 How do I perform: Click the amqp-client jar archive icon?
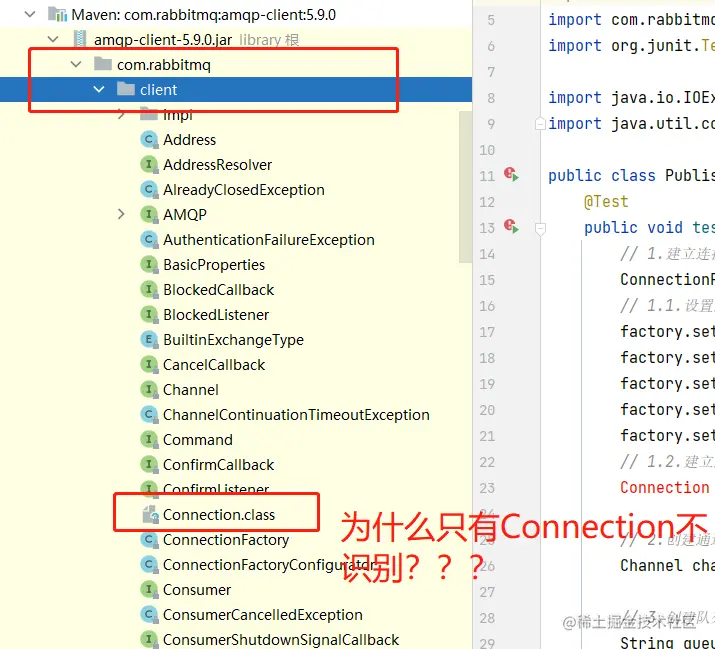pyautogui.click(x=80, y=40)
